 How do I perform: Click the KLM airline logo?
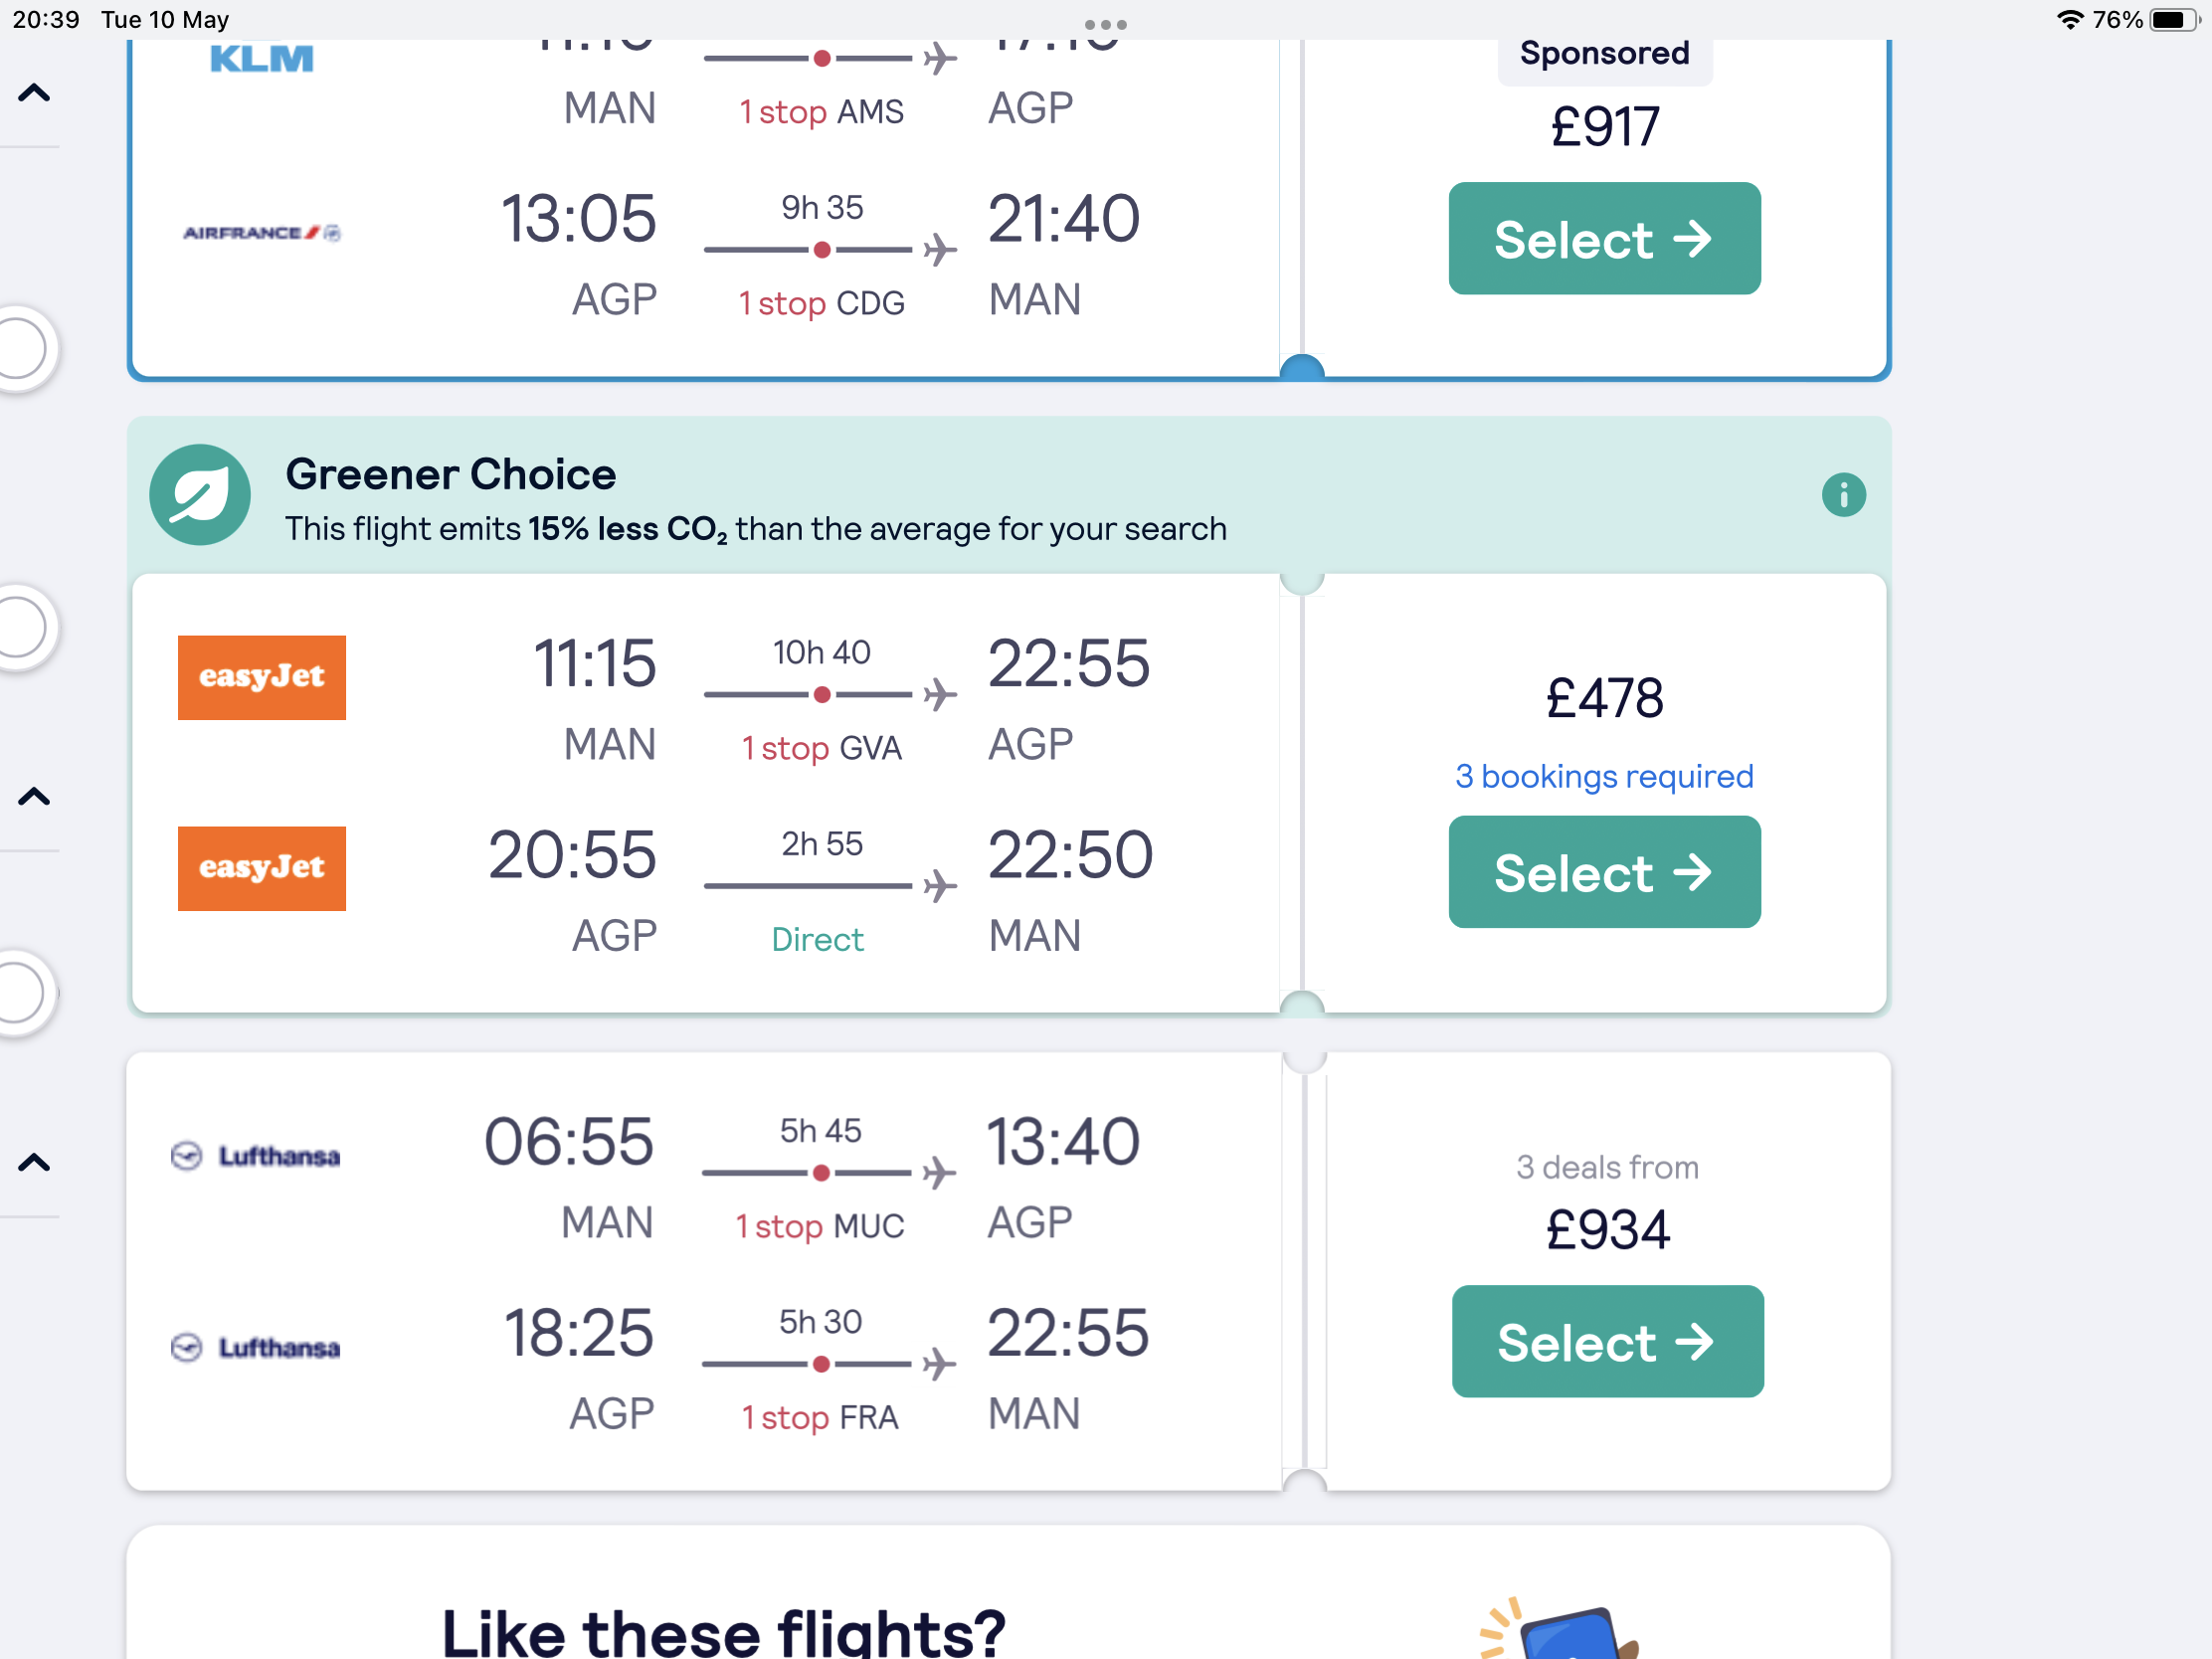[262, 59]
